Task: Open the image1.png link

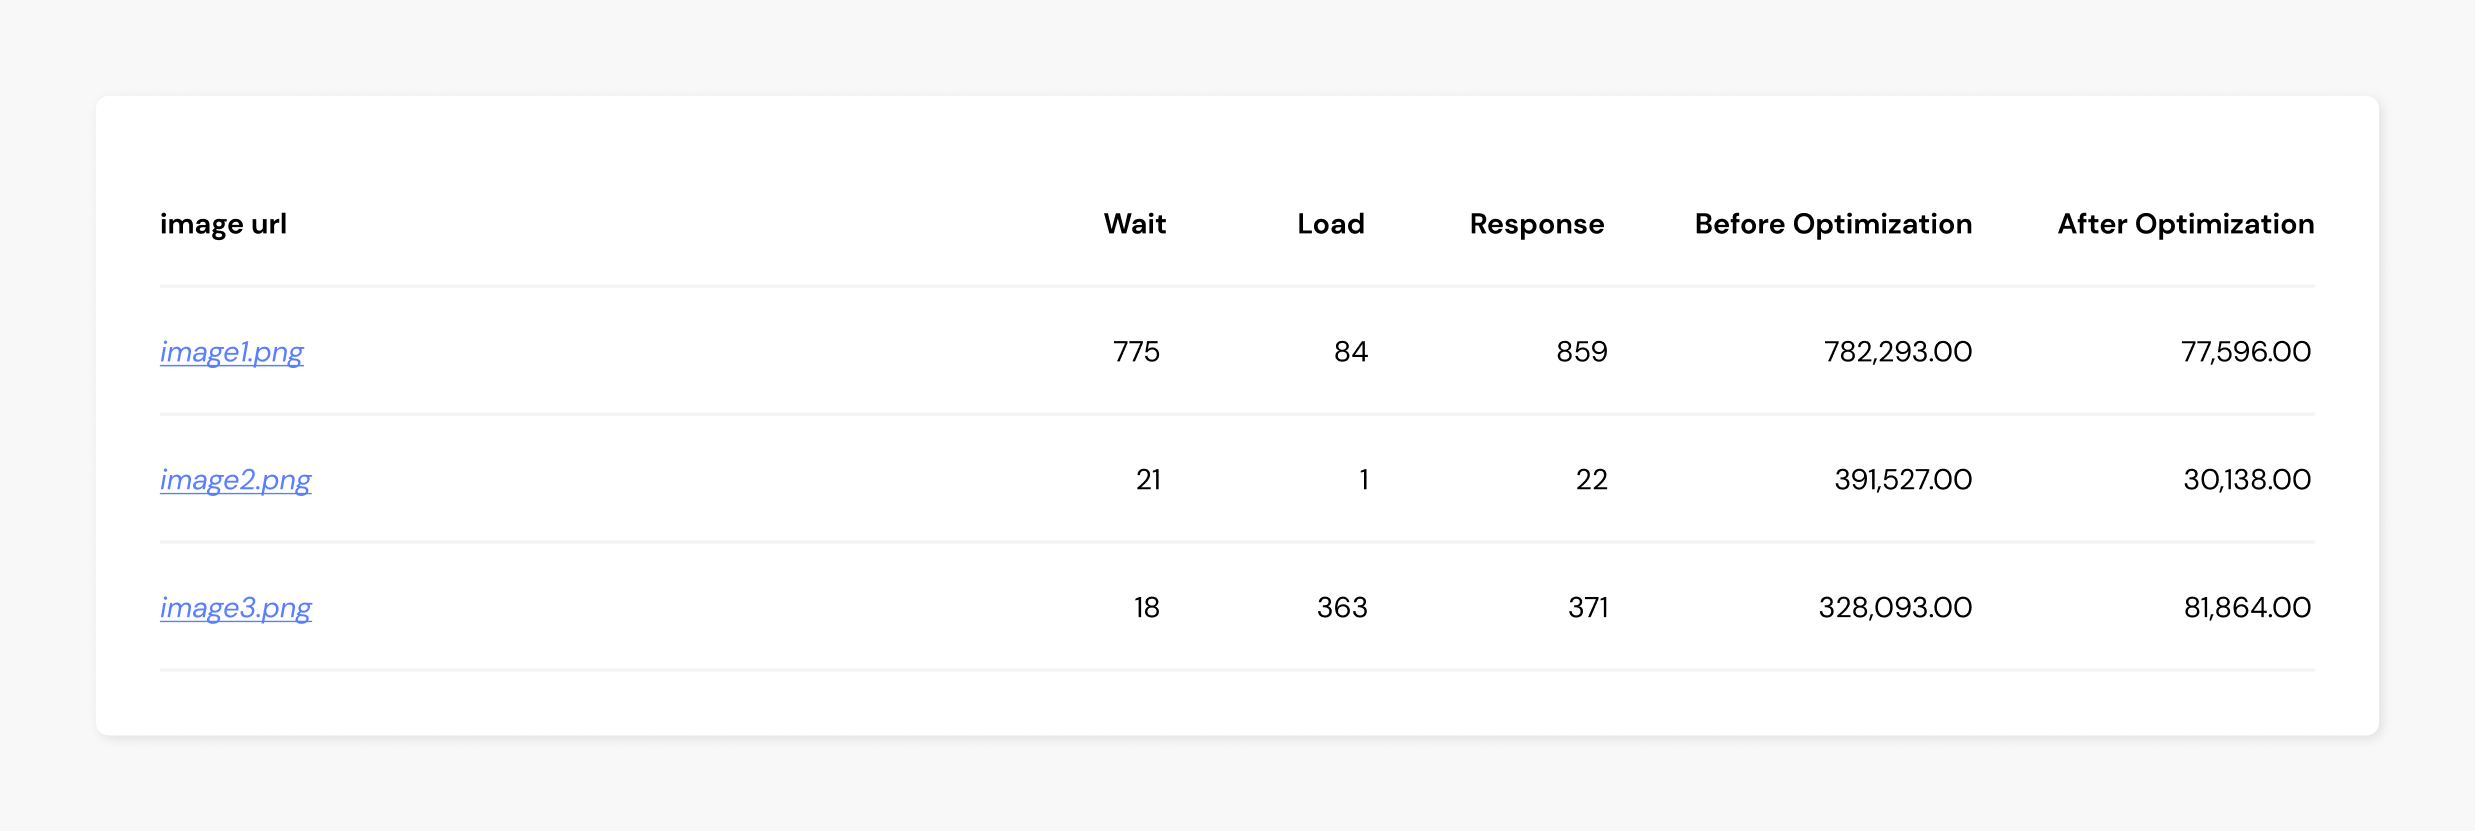Action: pyautogui.click(x=232, y=352)
